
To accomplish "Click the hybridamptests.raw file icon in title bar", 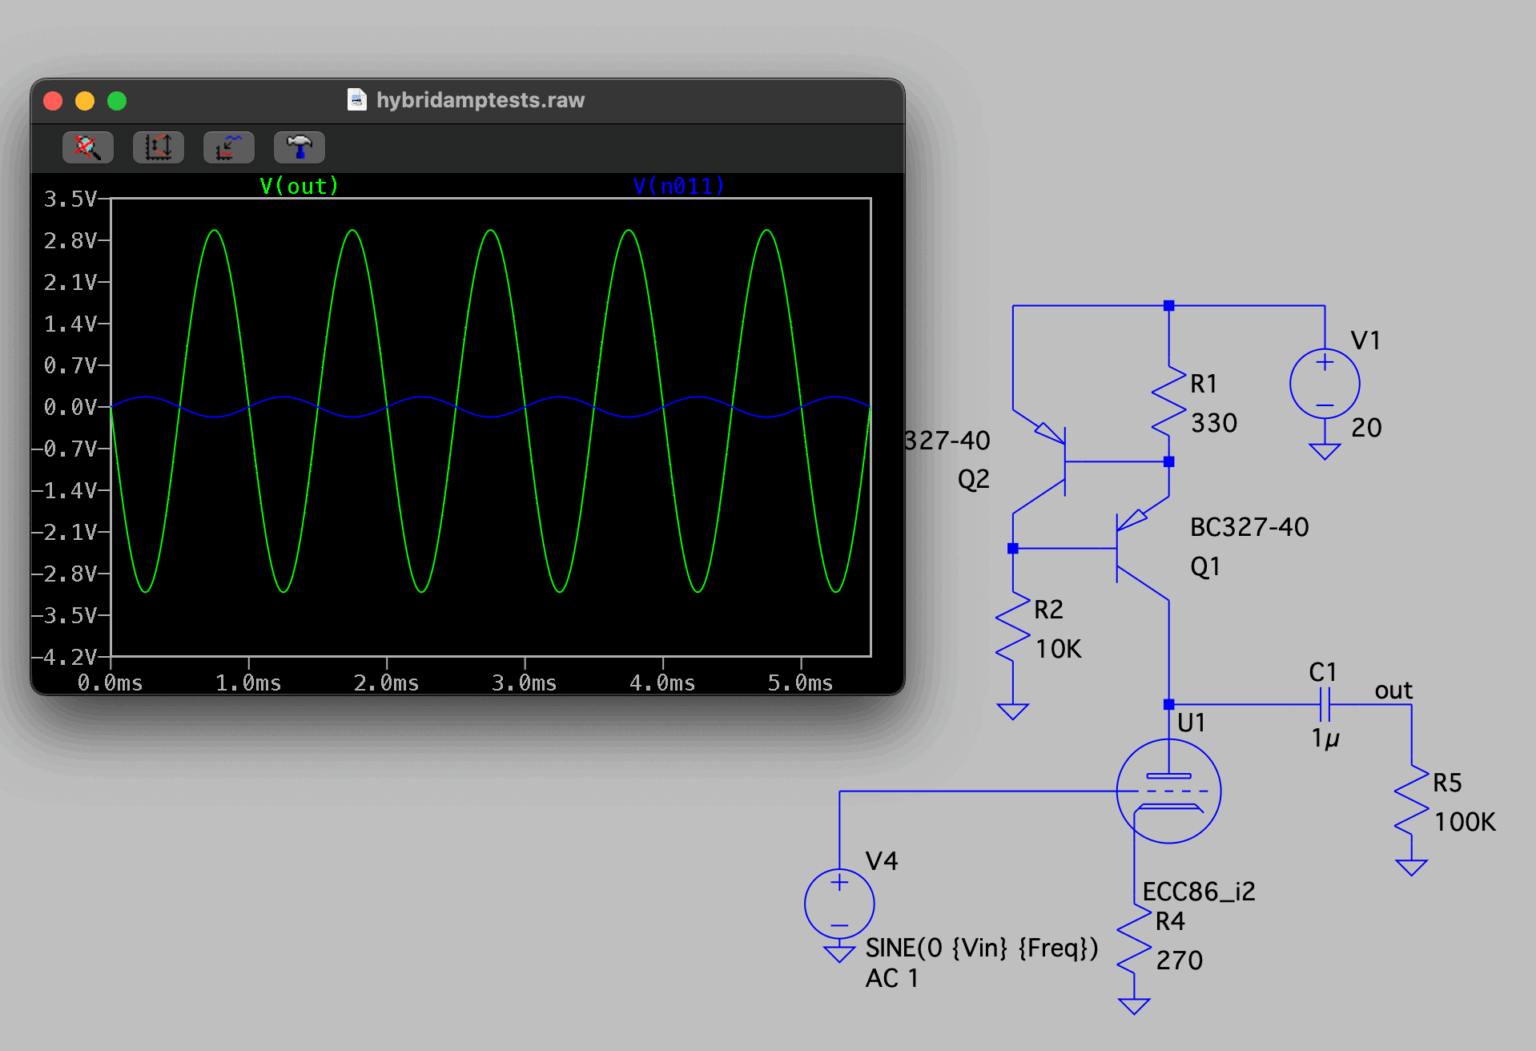I will pyautogui.click(x=356, y=100).
